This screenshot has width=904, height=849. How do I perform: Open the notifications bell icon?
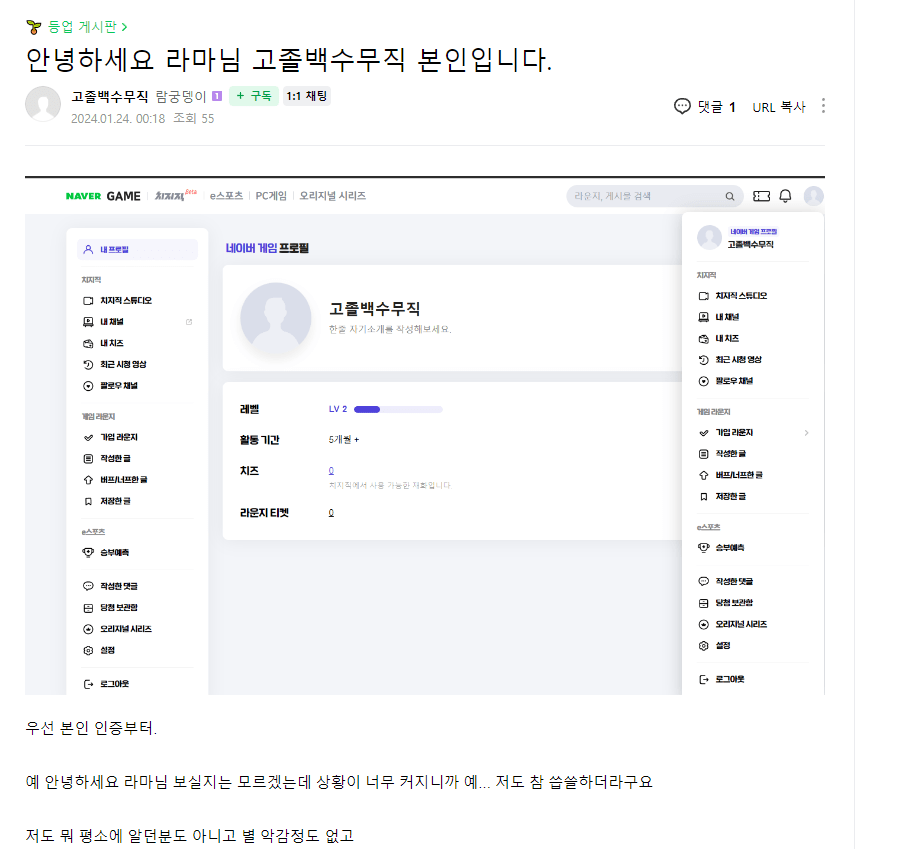tap(786, 196)
